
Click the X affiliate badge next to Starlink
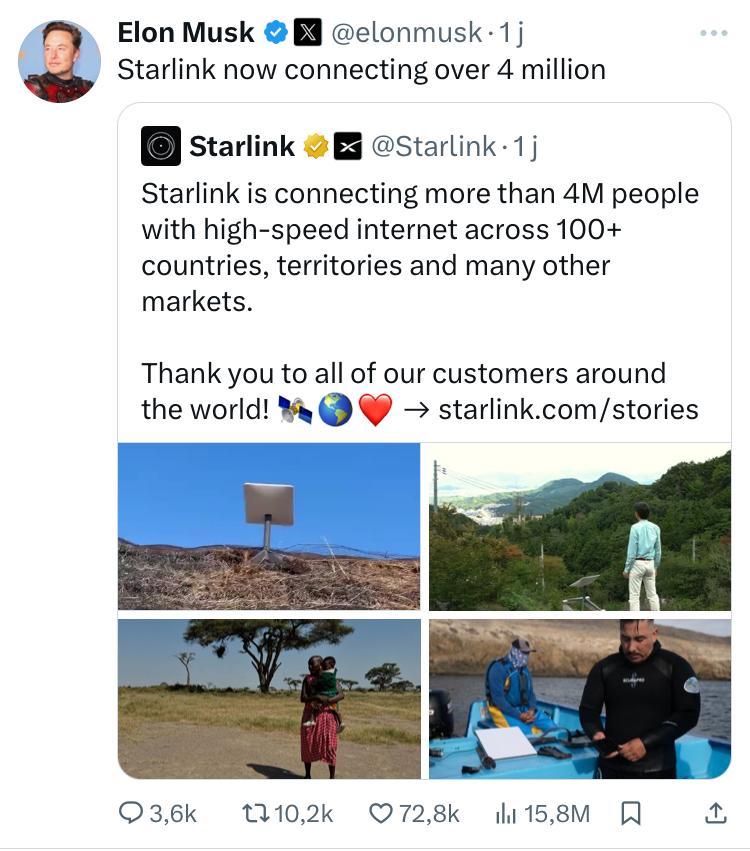347,146
